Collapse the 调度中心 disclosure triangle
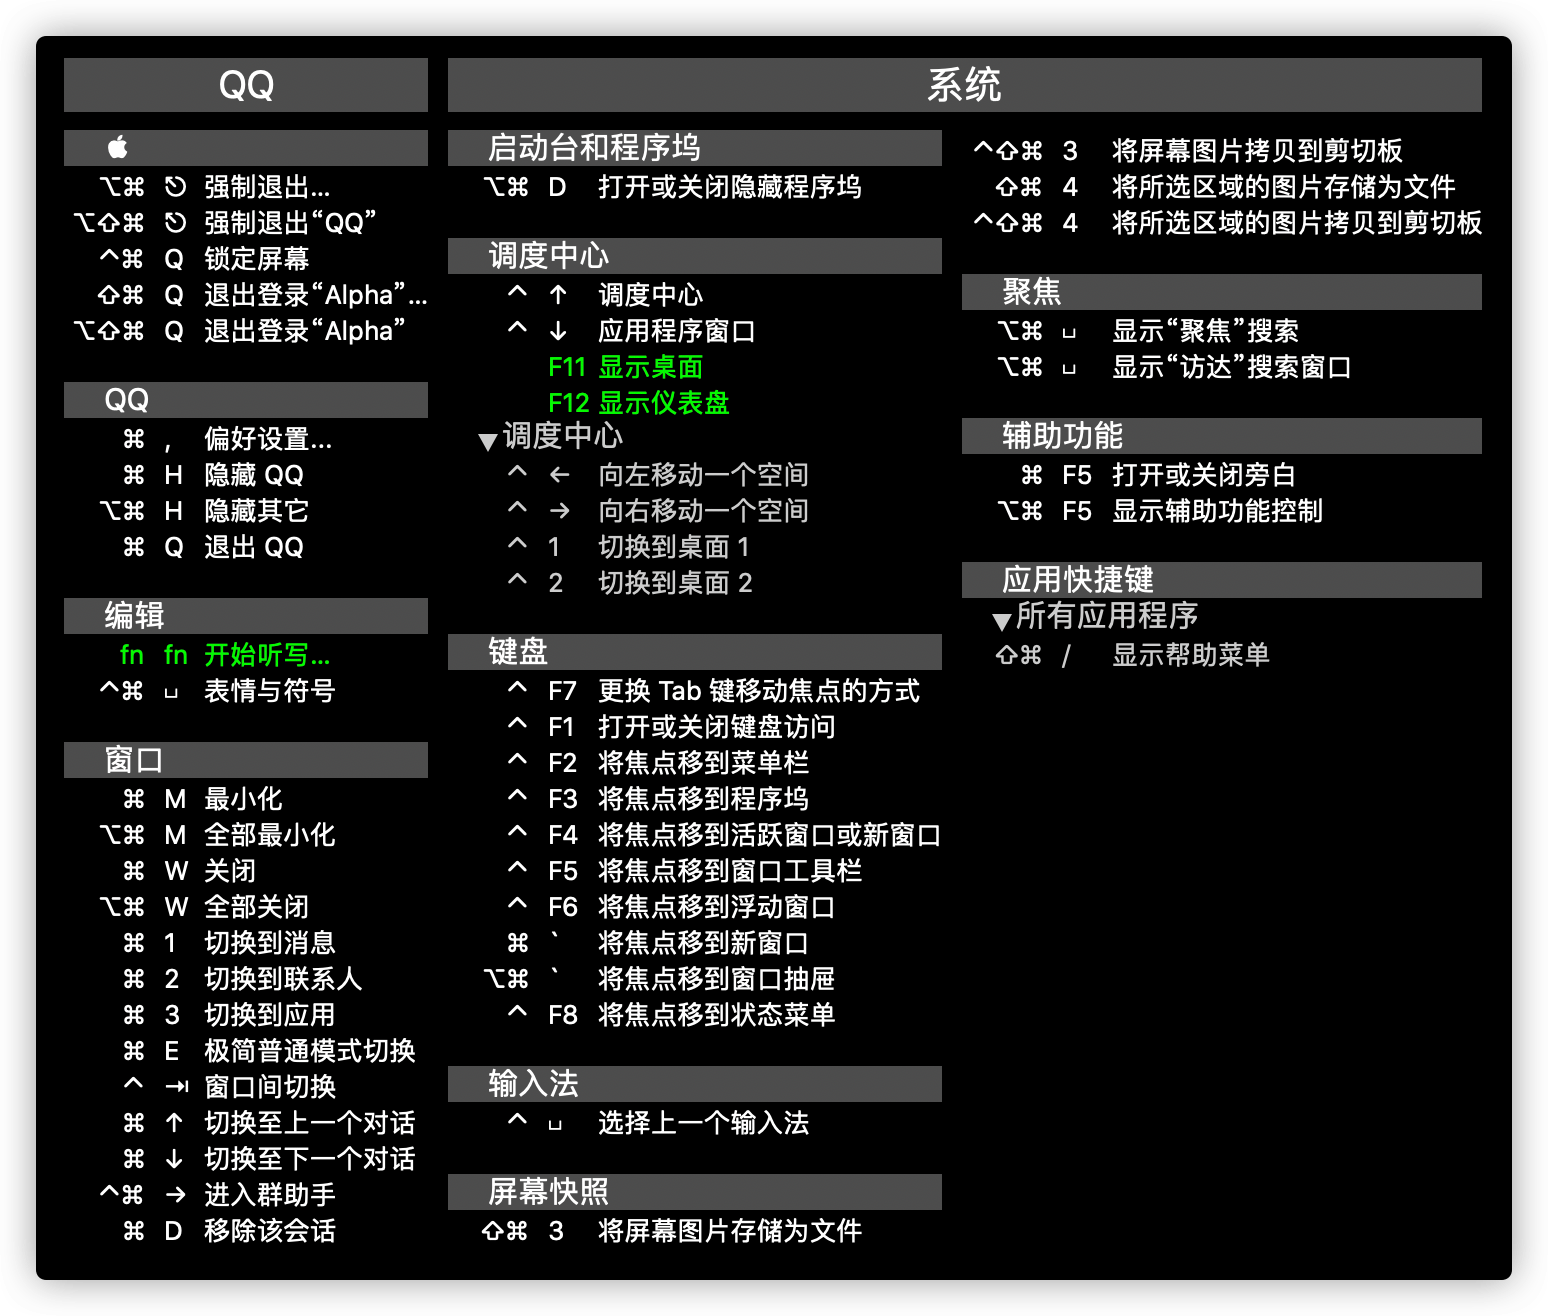This screenshot has width=1548, height=1316. click(488, 441)
